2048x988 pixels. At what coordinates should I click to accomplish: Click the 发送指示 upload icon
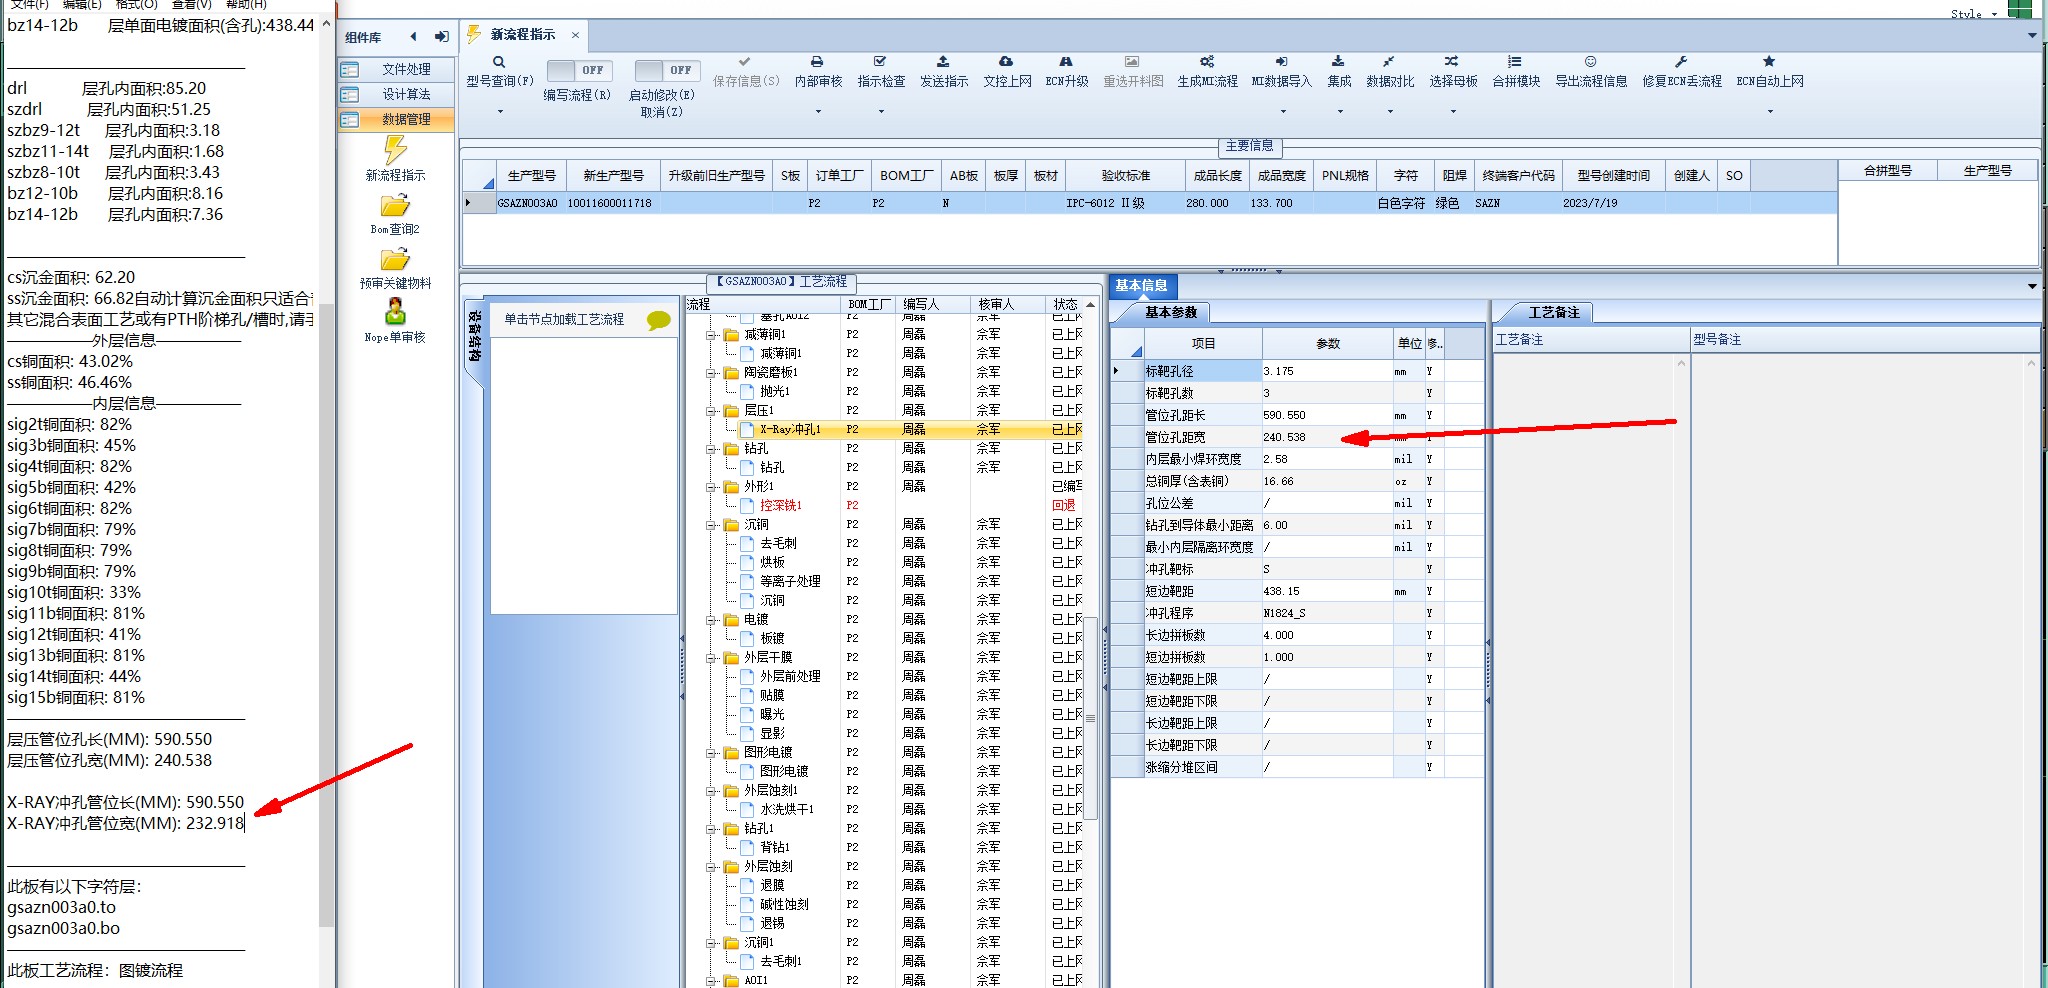[943, 62]
